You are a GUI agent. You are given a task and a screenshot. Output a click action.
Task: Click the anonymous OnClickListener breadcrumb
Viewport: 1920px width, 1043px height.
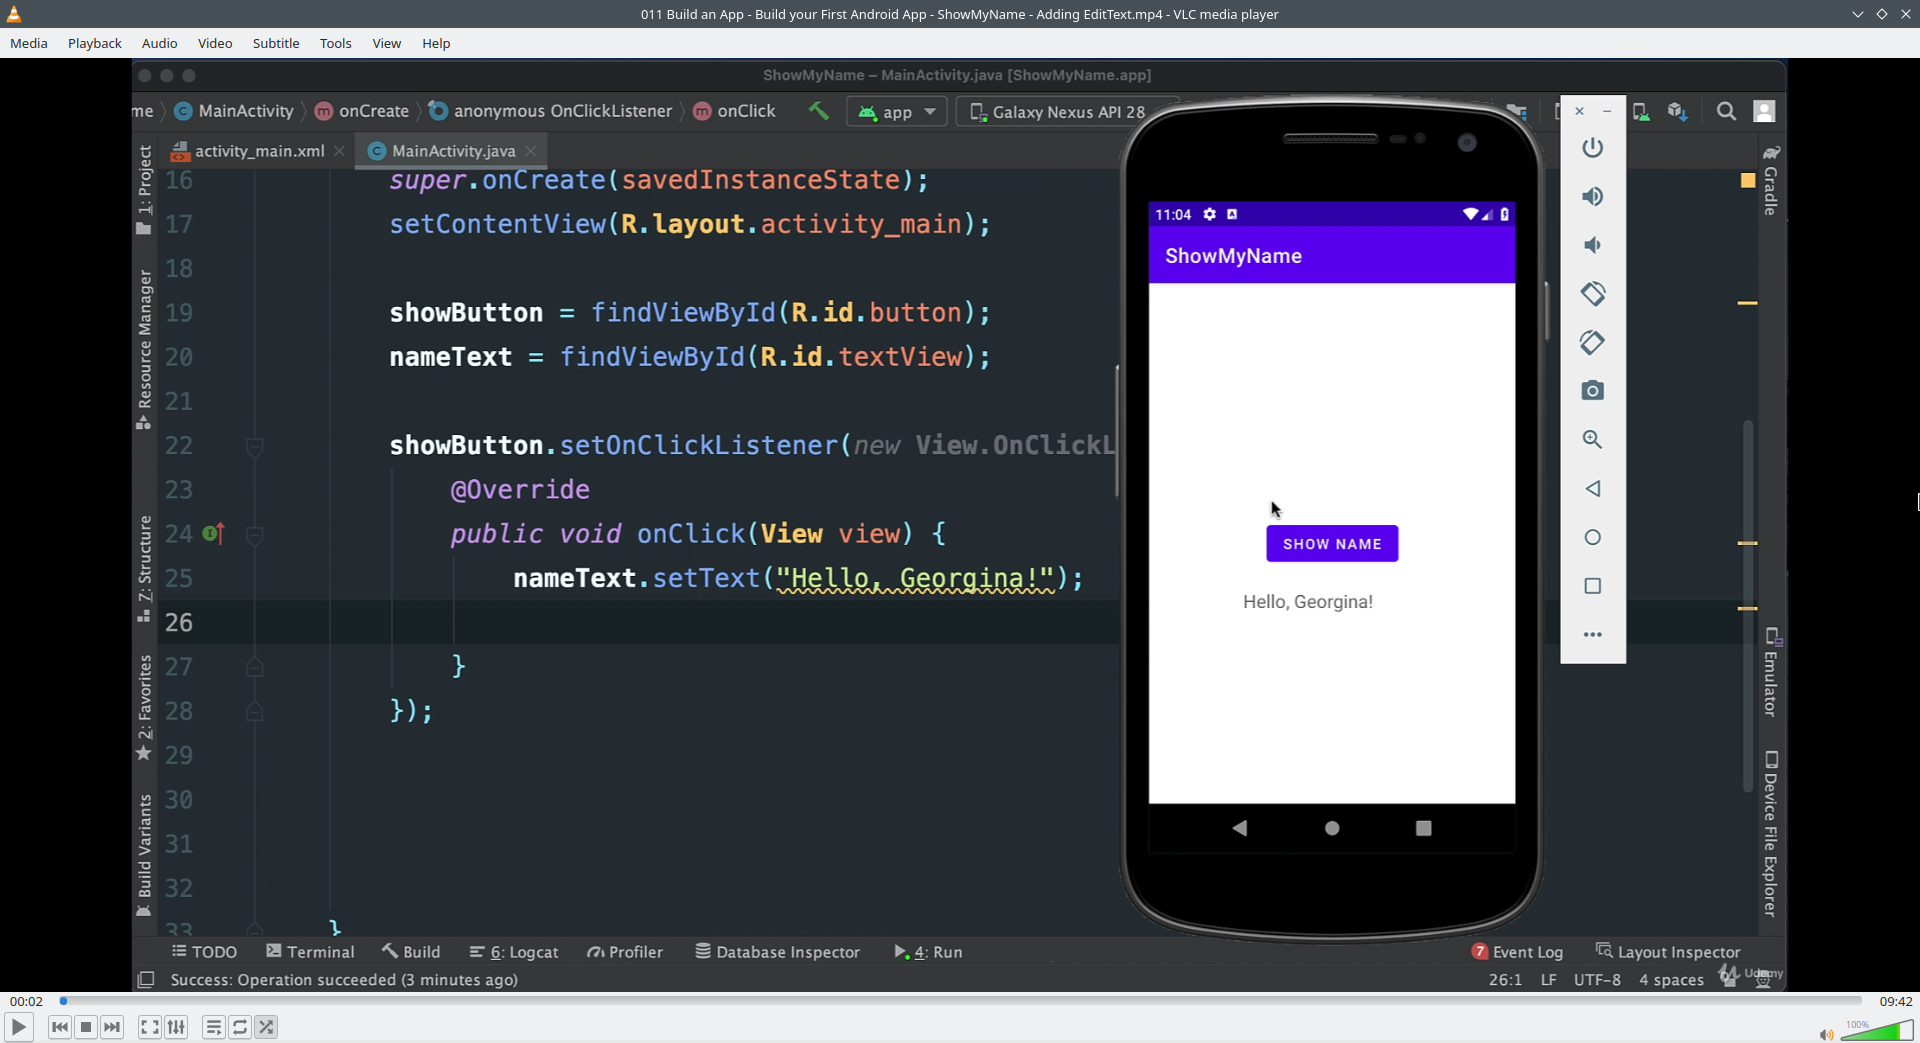click(552, 111)
